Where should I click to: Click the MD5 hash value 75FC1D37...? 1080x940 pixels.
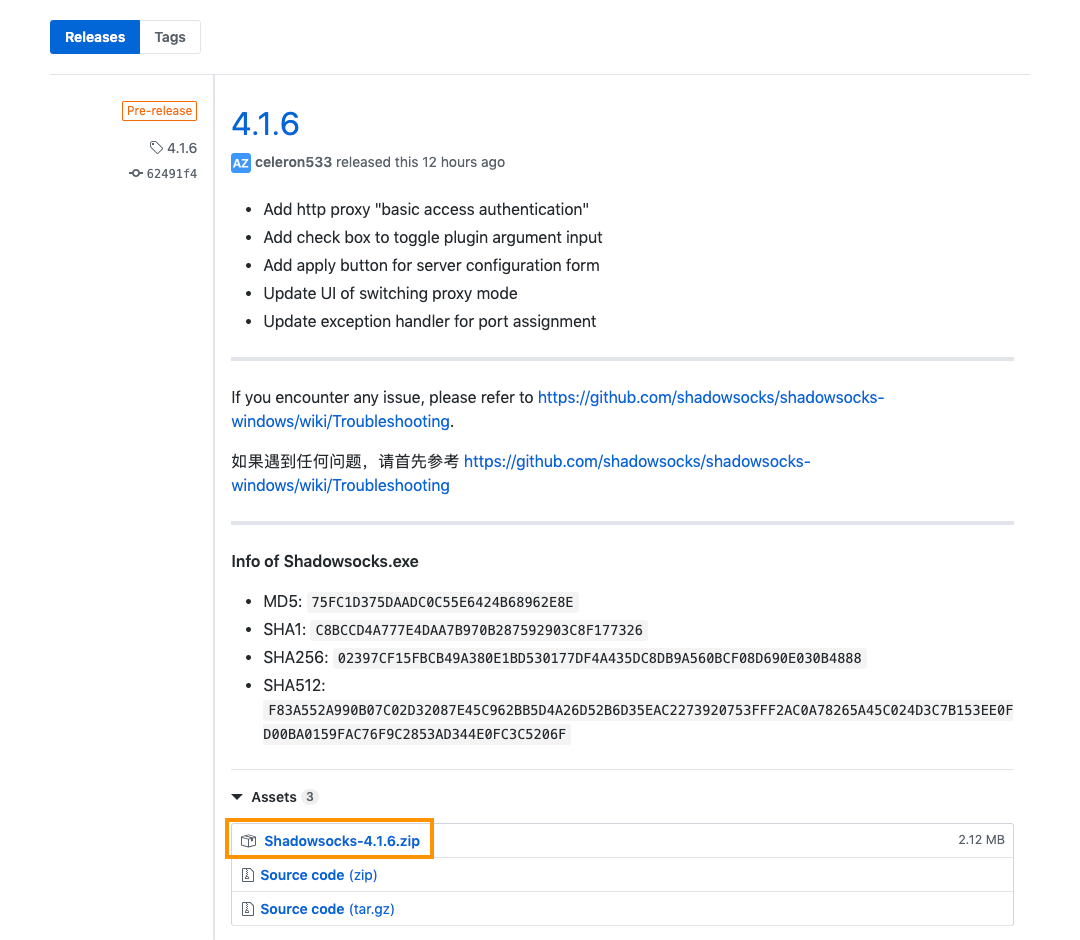point(442,603)
